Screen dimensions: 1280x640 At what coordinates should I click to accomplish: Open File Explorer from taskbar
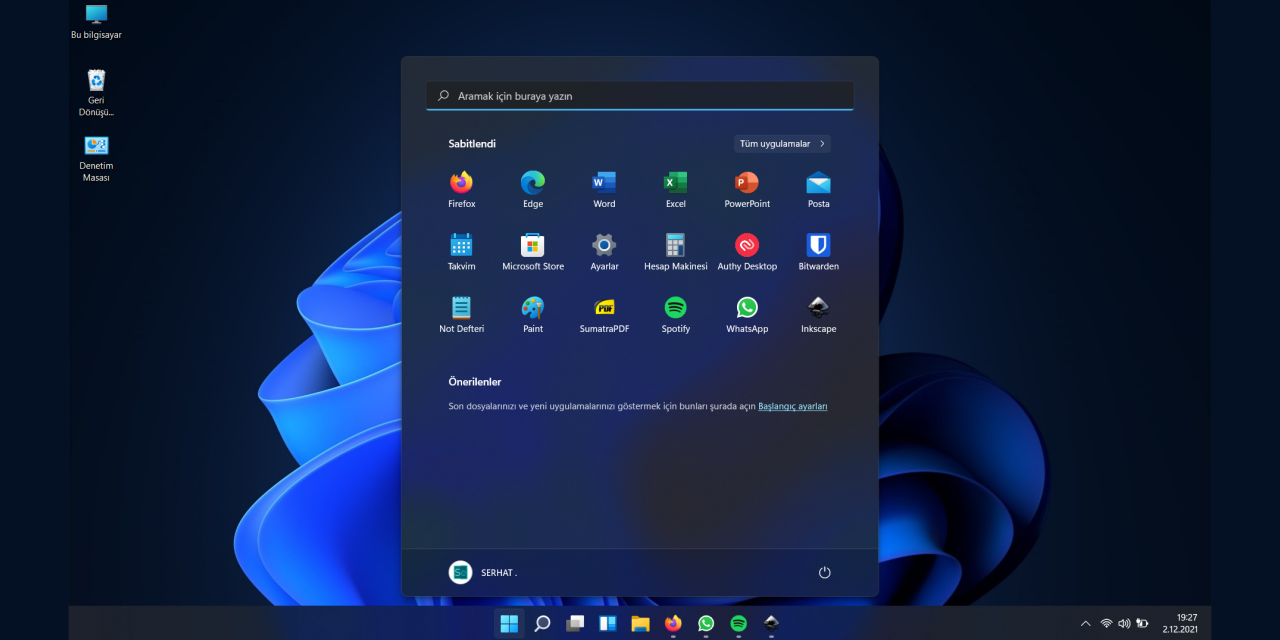[640, 623]
